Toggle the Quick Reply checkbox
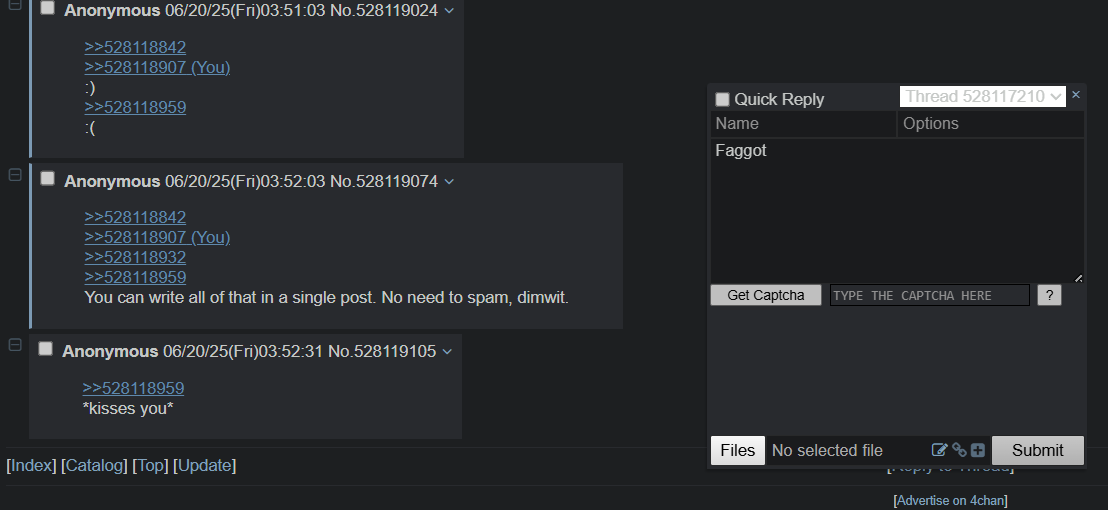 click(x=722, y=100)
